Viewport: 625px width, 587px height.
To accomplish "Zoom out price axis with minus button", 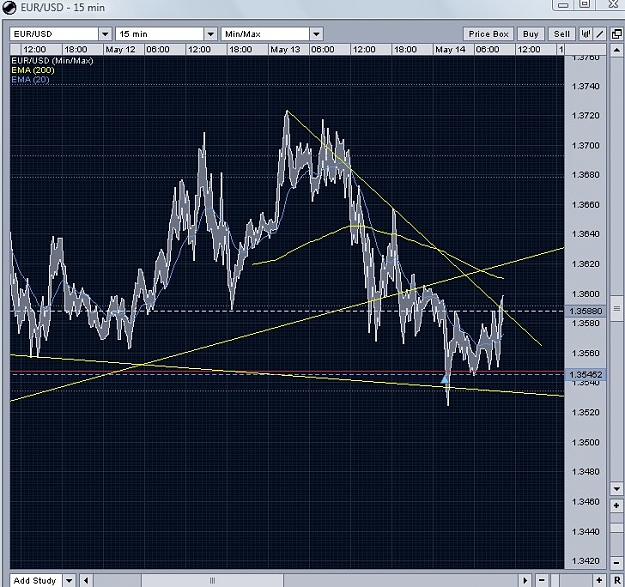I will coord(616,563).
